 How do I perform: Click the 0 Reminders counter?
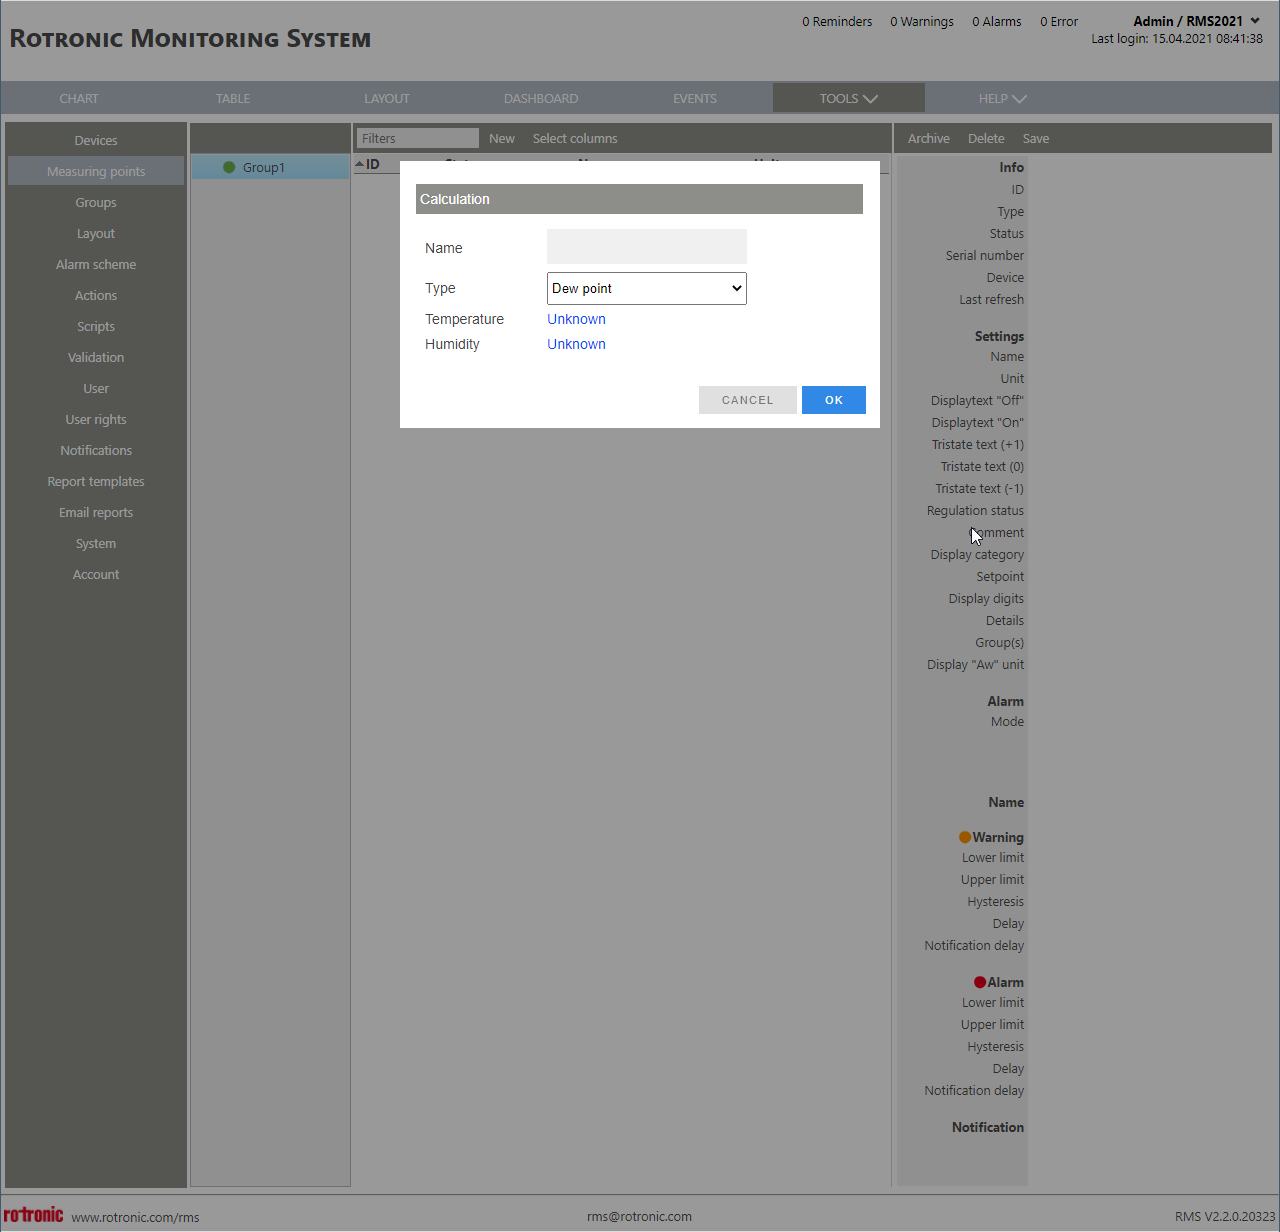(x=837, y=21)
